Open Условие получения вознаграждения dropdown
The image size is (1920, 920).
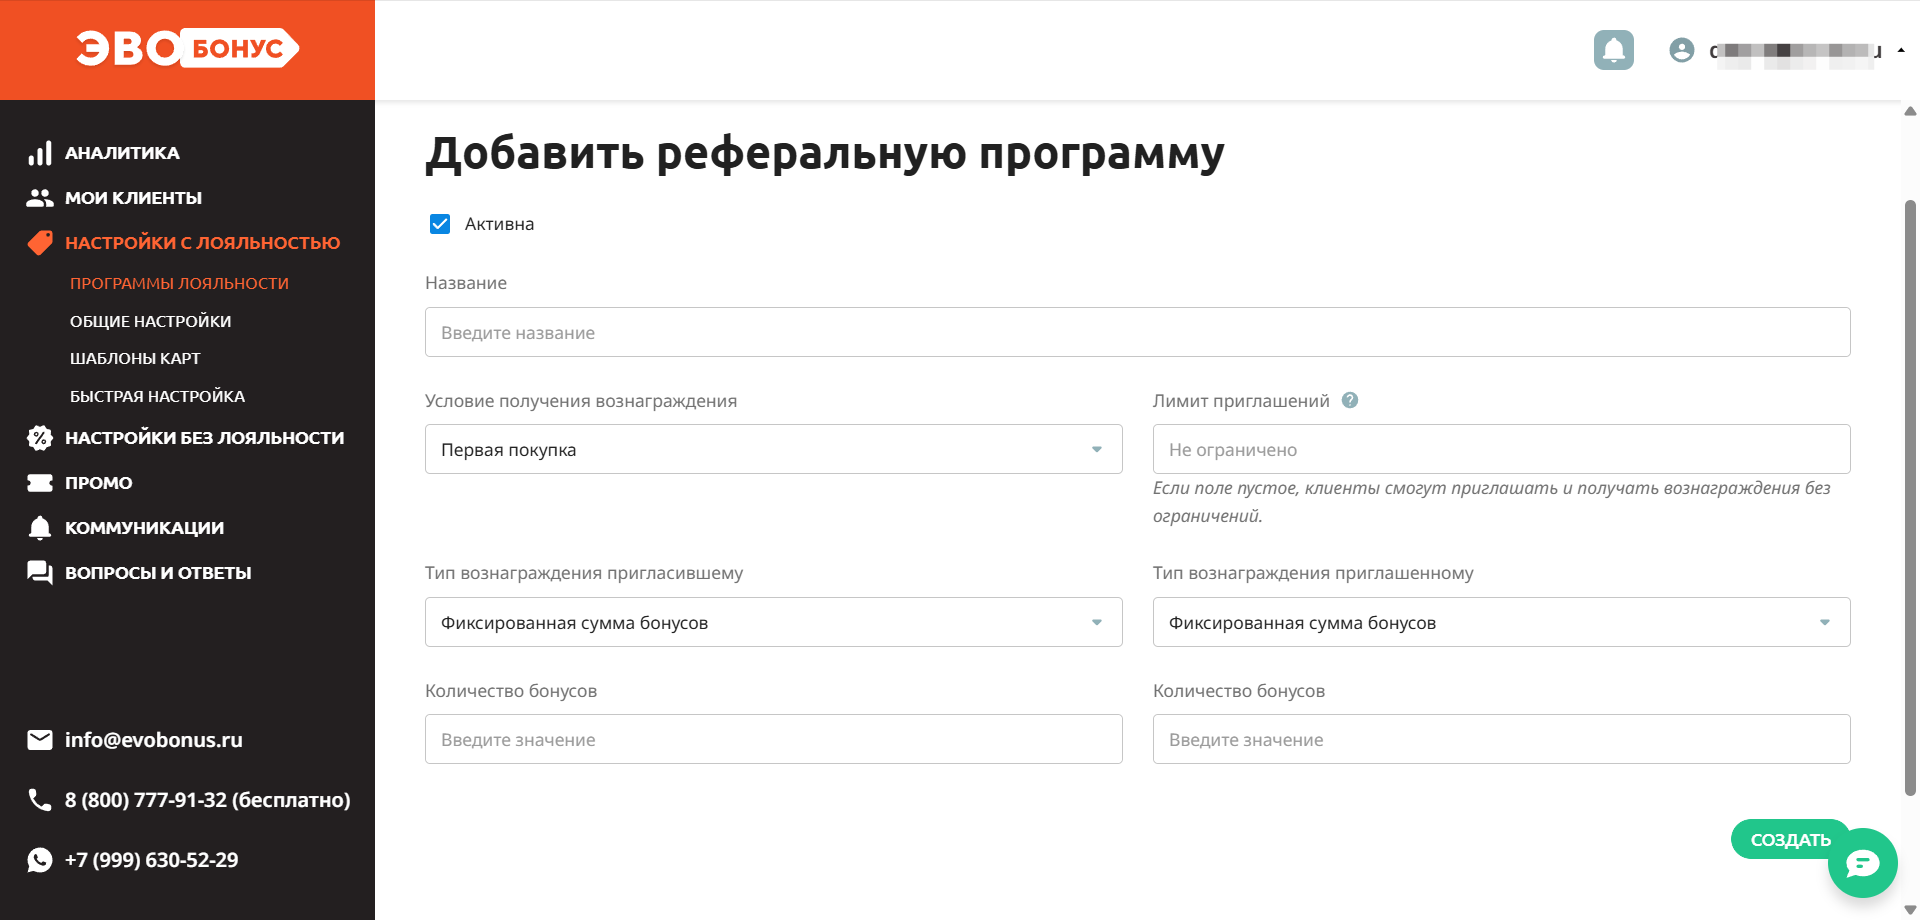(x=774, y=449)
